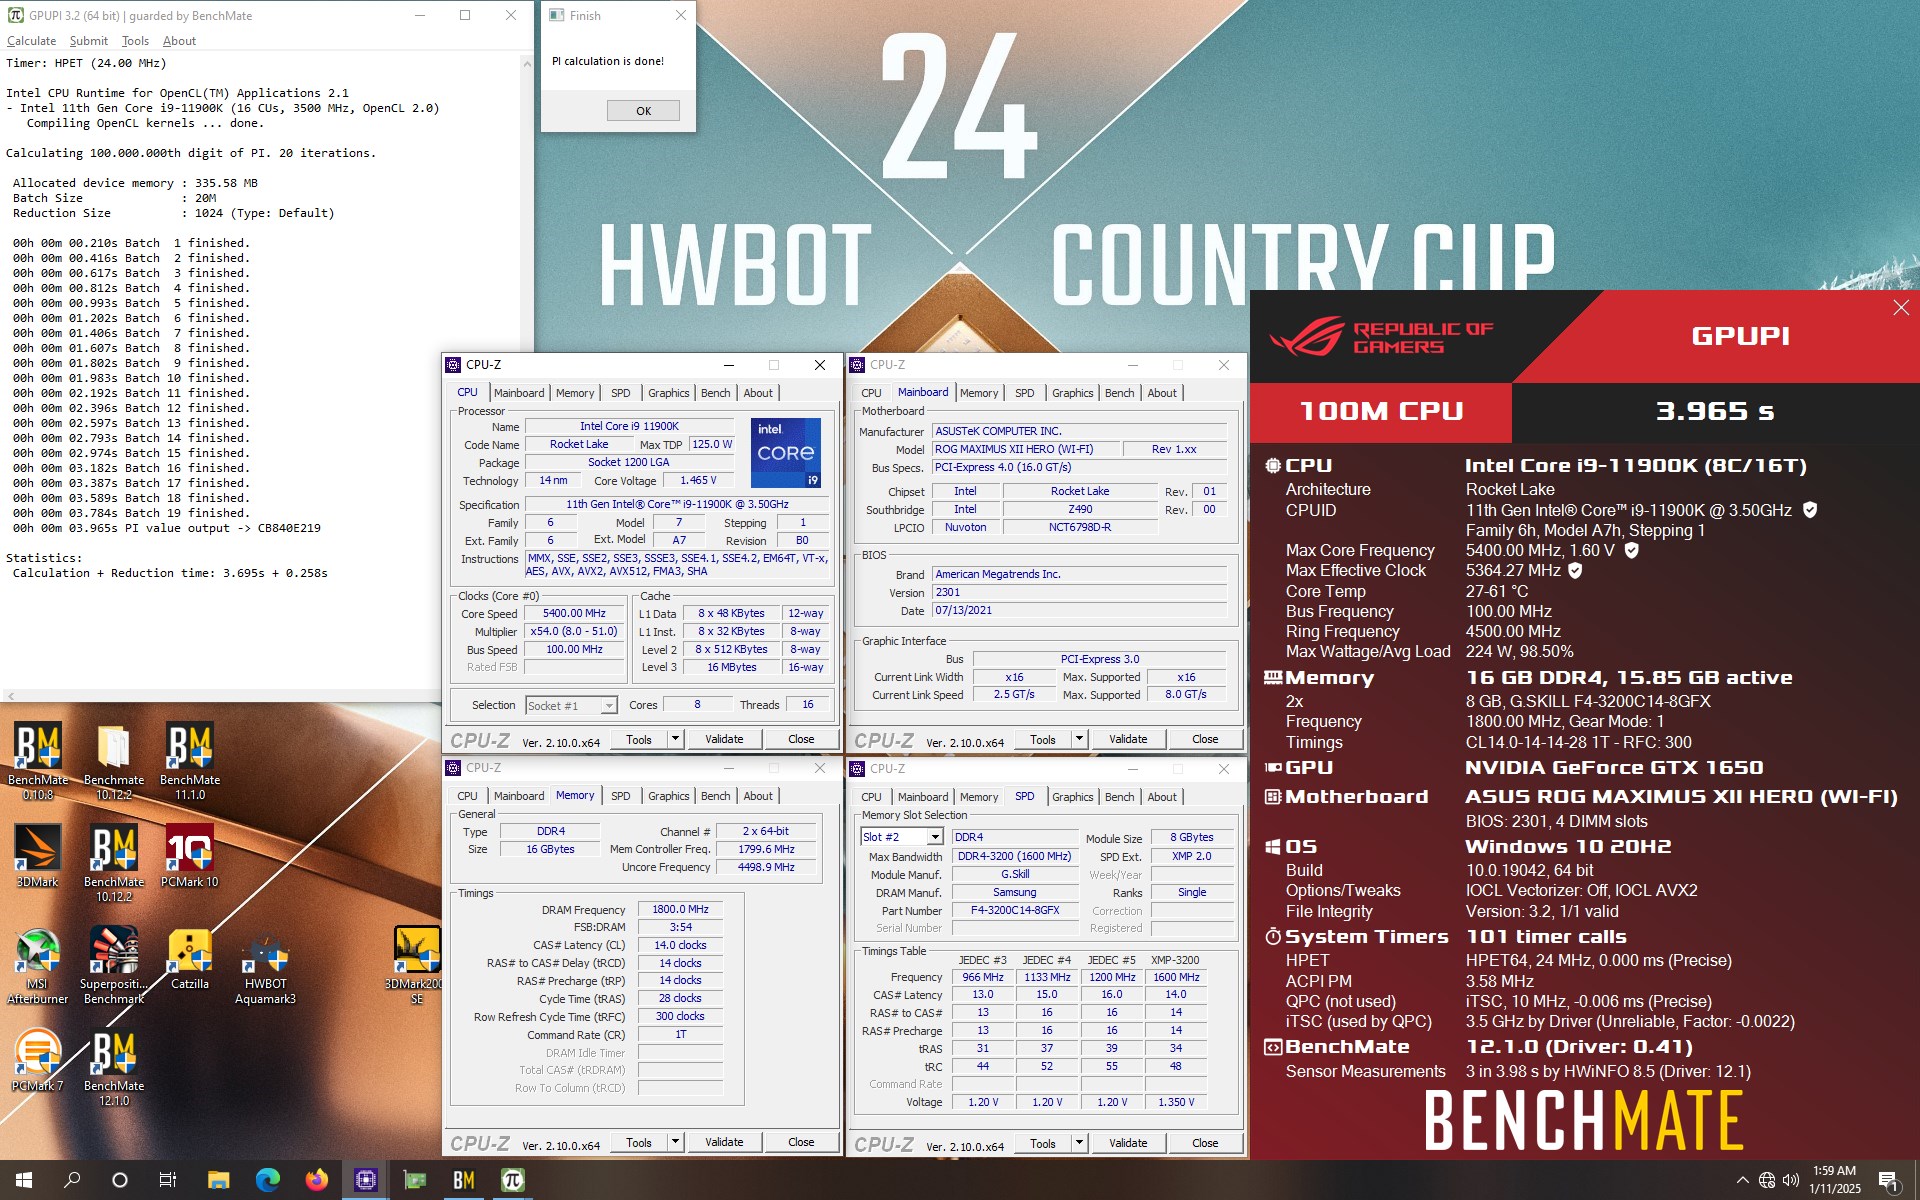
Task: Expand Tools arrow in Mainboard window
Action: click(1079, 739)
